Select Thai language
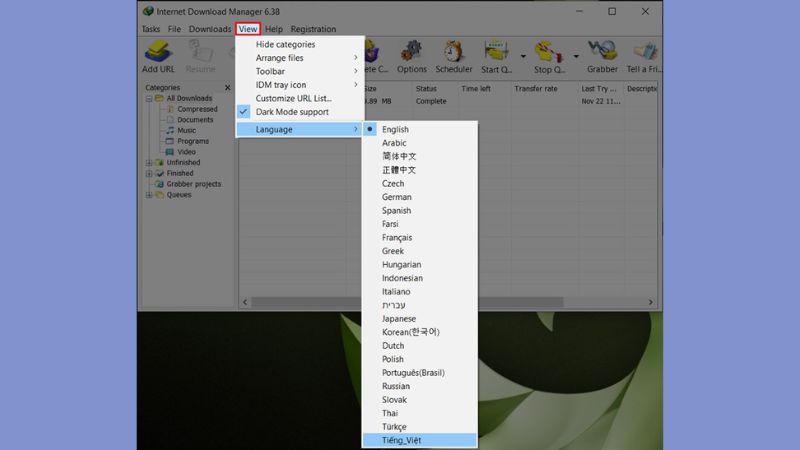Viewport: 800px width, 450px height. tap(420, 413)
